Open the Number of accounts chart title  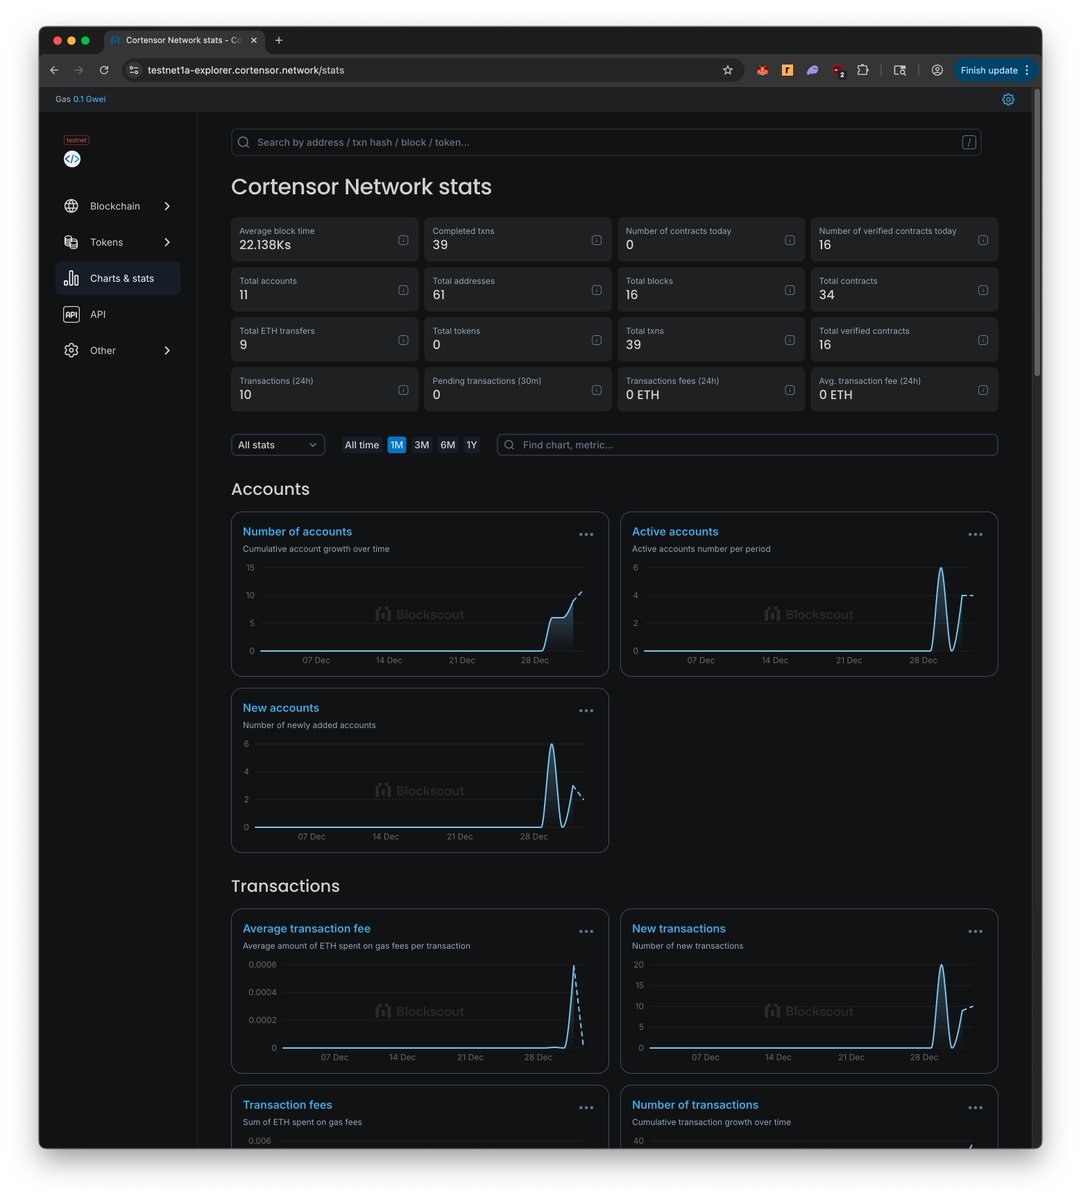pos(297,532)
